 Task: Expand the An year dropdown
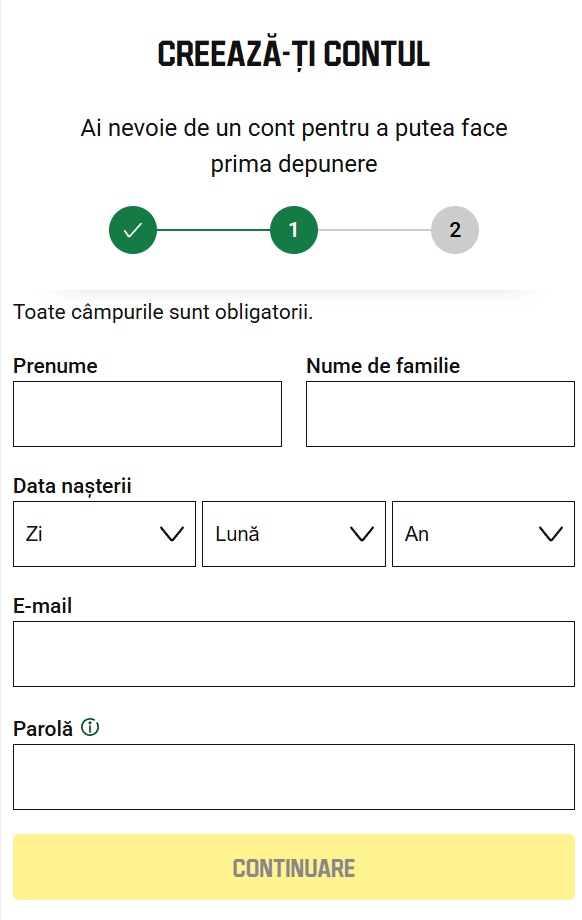click(x=483, y=534)
